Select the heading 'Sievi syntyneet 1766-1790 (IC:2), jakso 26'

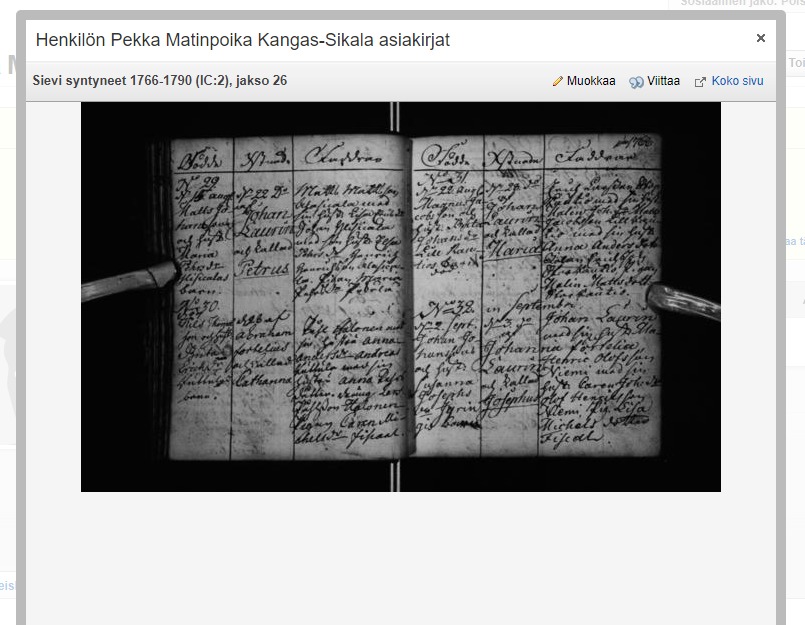coord(160,81)
